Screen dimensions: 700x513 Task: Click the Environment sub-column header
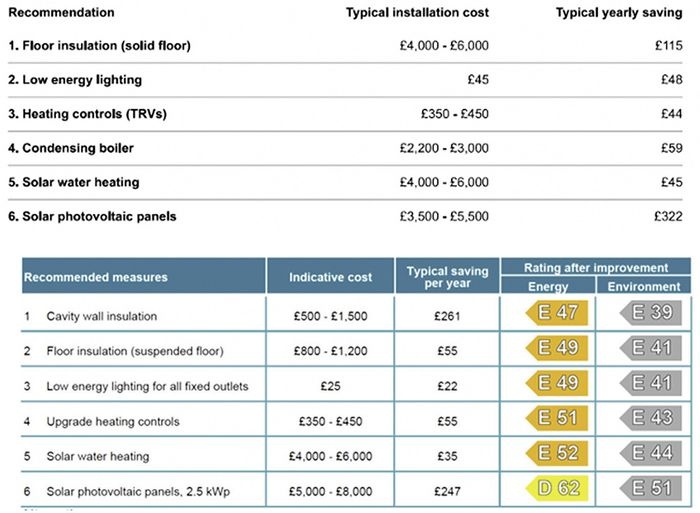coord(644,286)
